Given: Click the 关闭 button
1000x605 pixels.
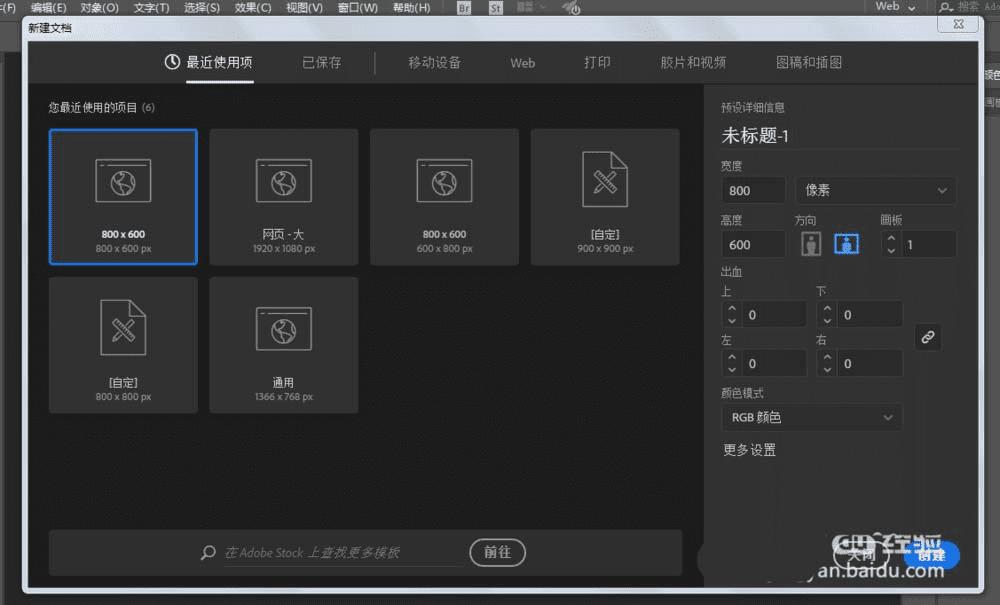Looking at the screenshot, I should (861, 556).
